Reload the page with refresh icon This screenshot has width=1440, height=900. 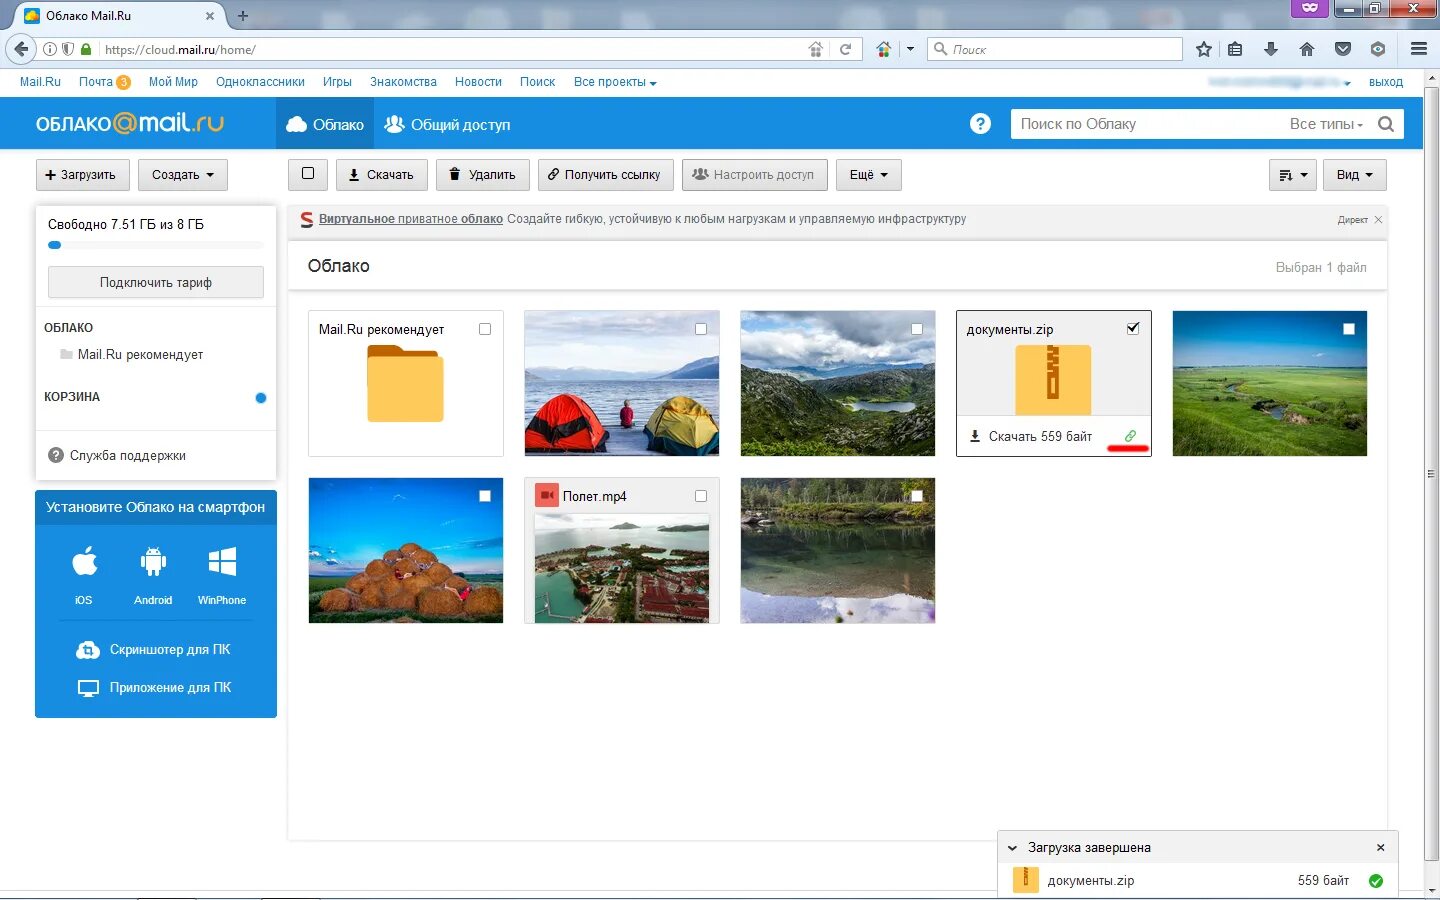click(846, 49)
